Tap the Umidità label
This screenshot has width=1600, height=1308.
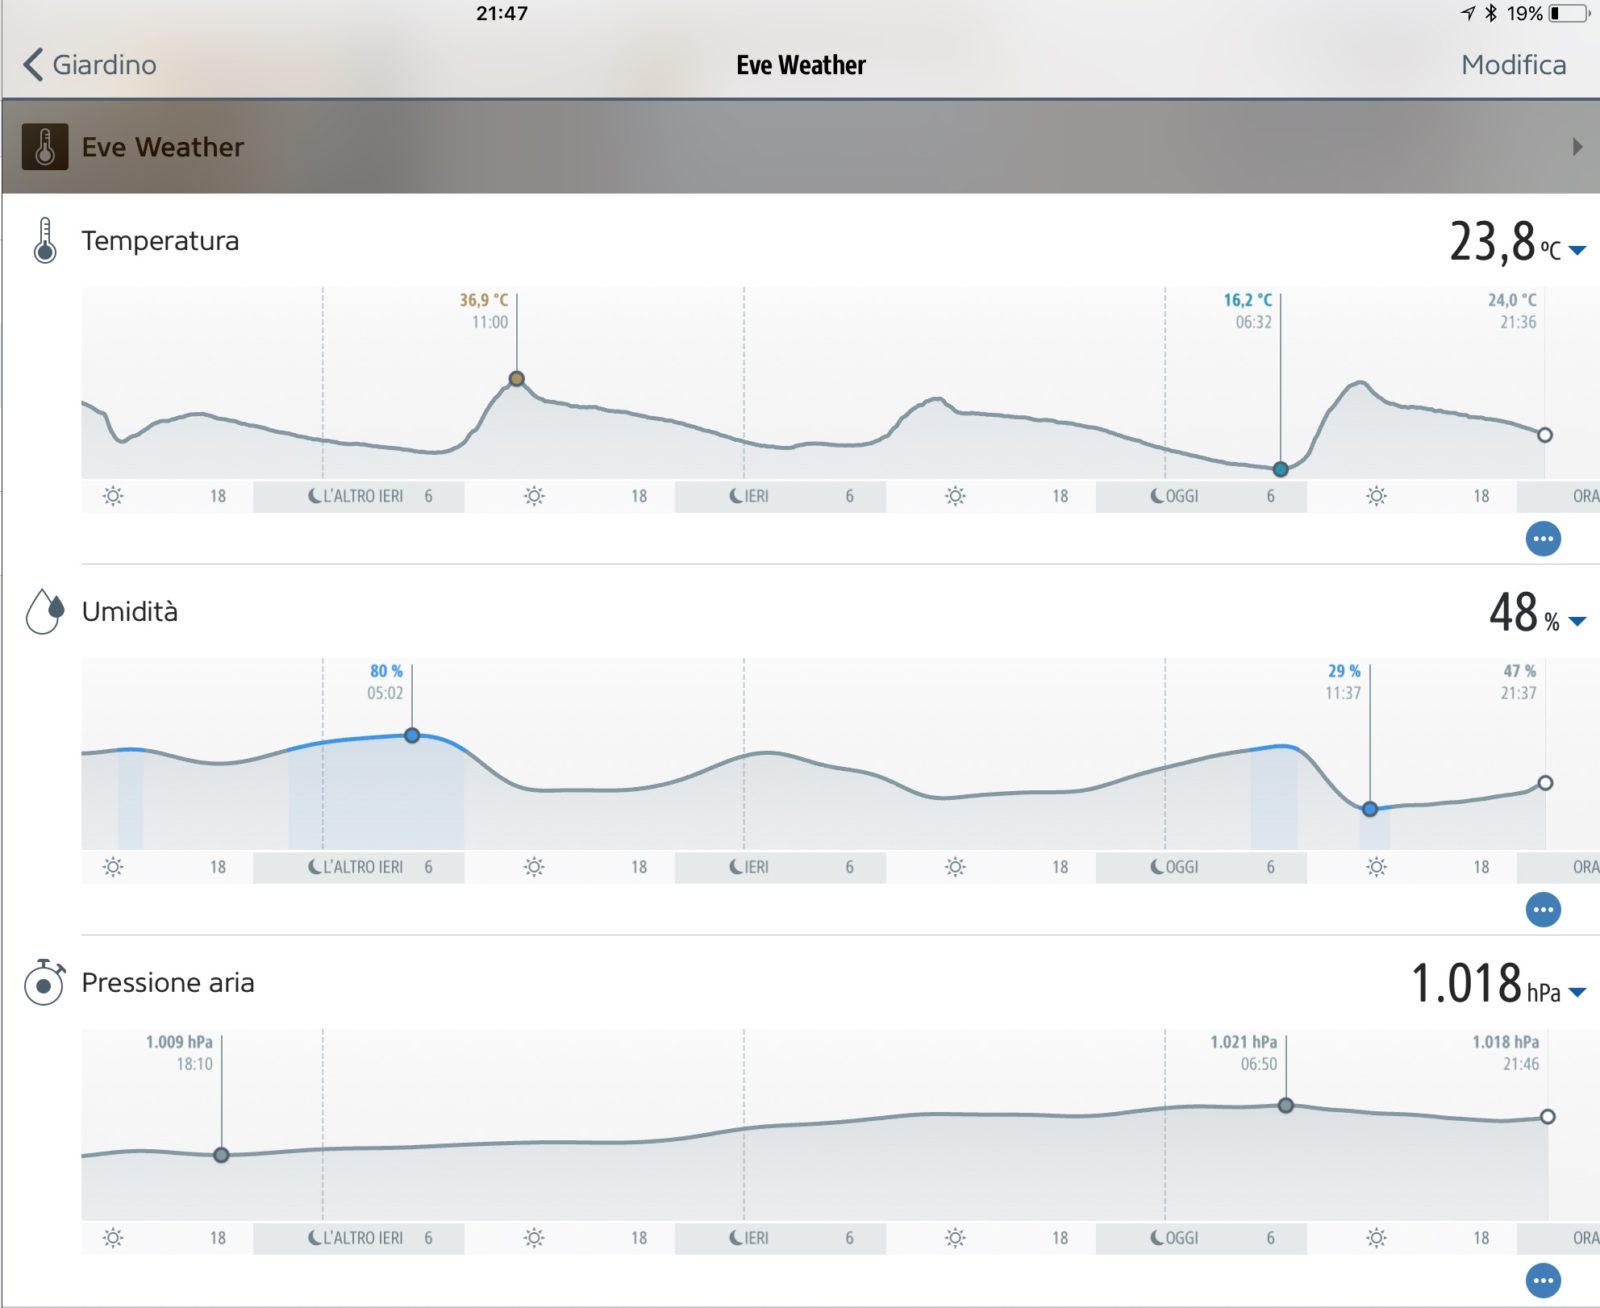click(x=130, y=611)
